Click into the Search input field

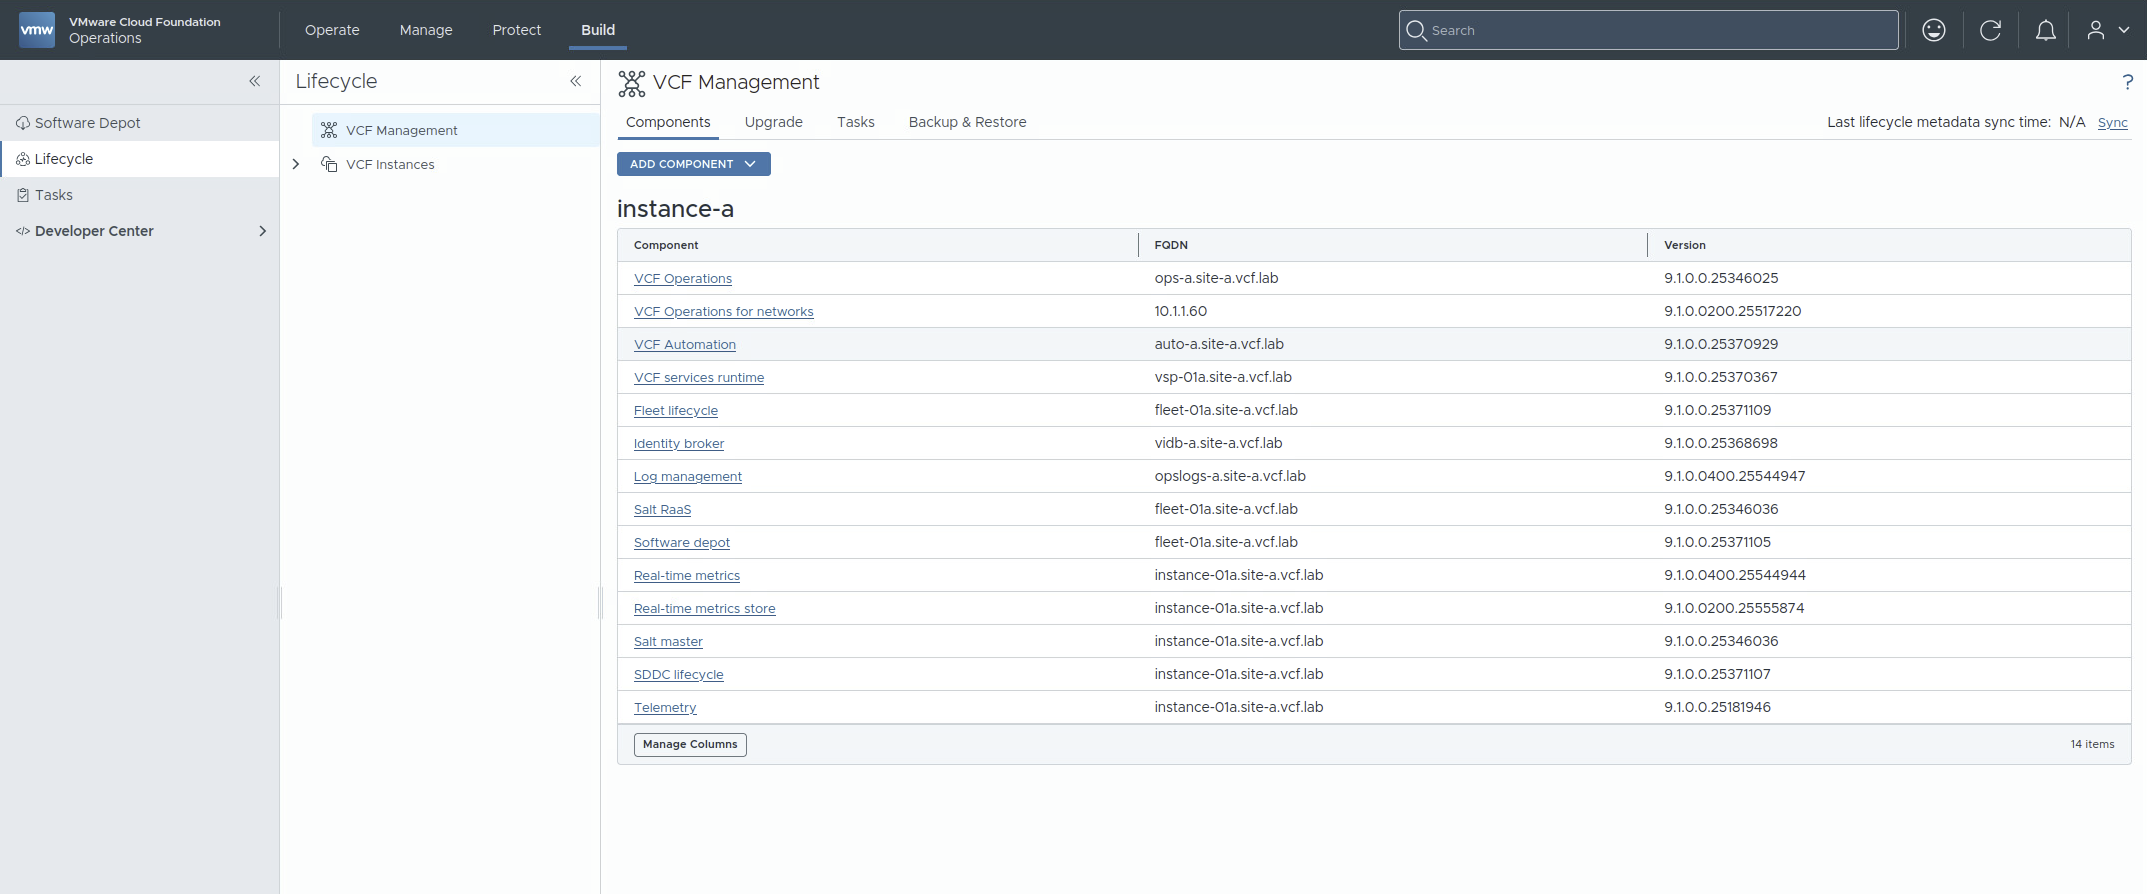point(1648,30)
